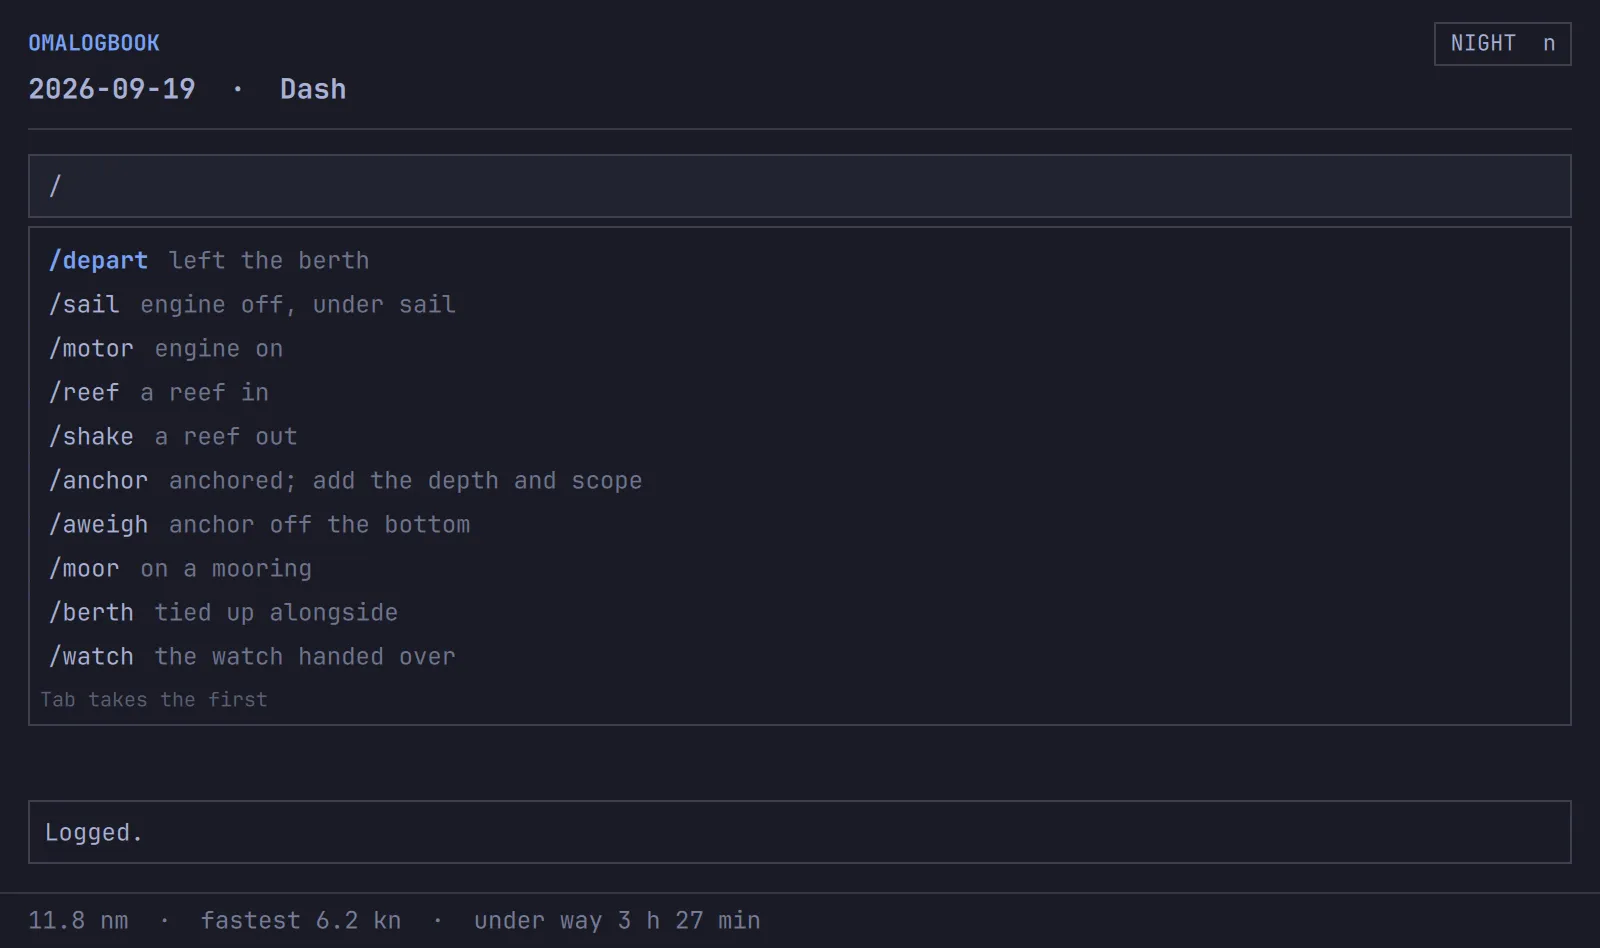Select the /anchor command entry

point(800,480)
